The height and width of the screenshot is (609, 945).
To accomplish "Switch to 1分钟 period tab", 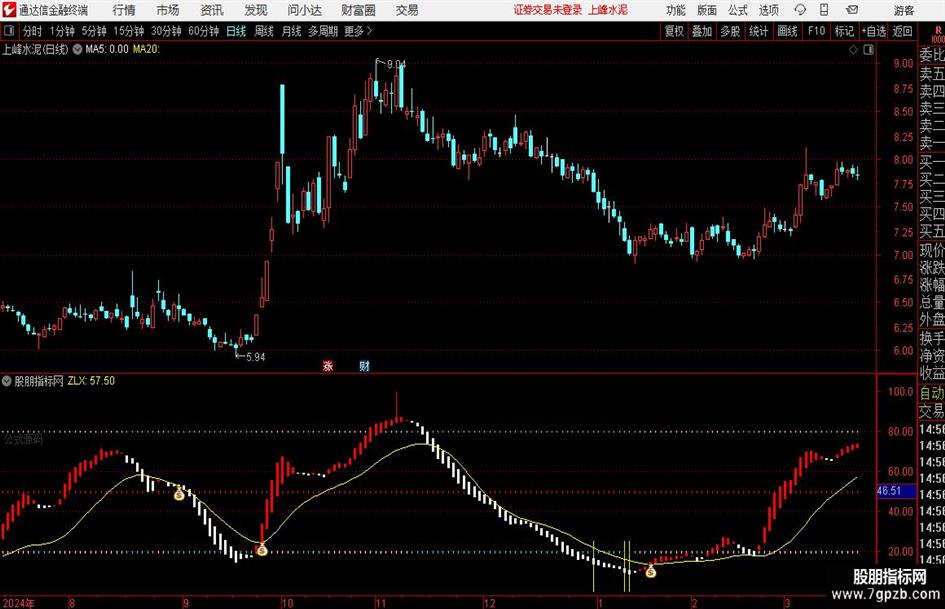I will (x=62, y=31).
